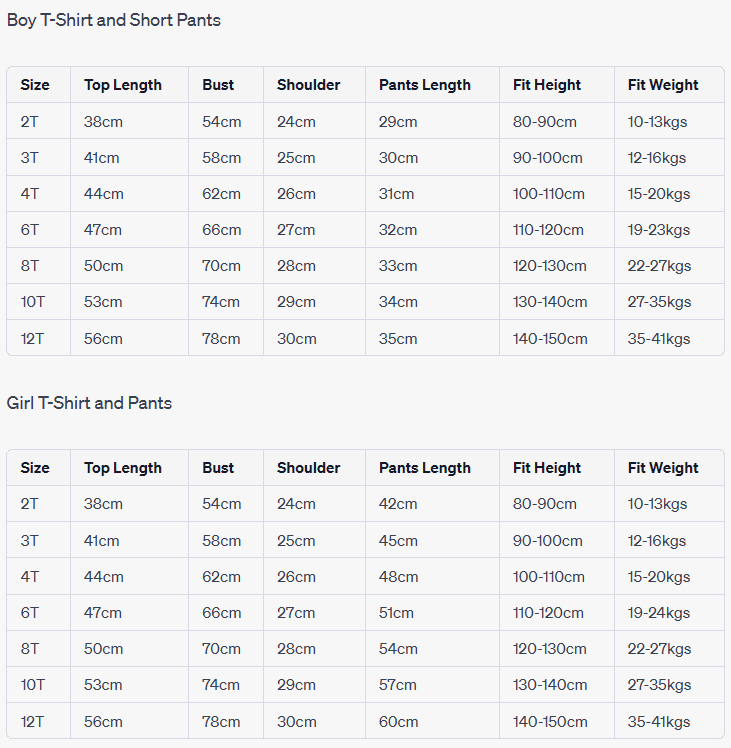This screenshot has width=731, height=748.
Task: Click girl table Bust header
Action: 218,468
